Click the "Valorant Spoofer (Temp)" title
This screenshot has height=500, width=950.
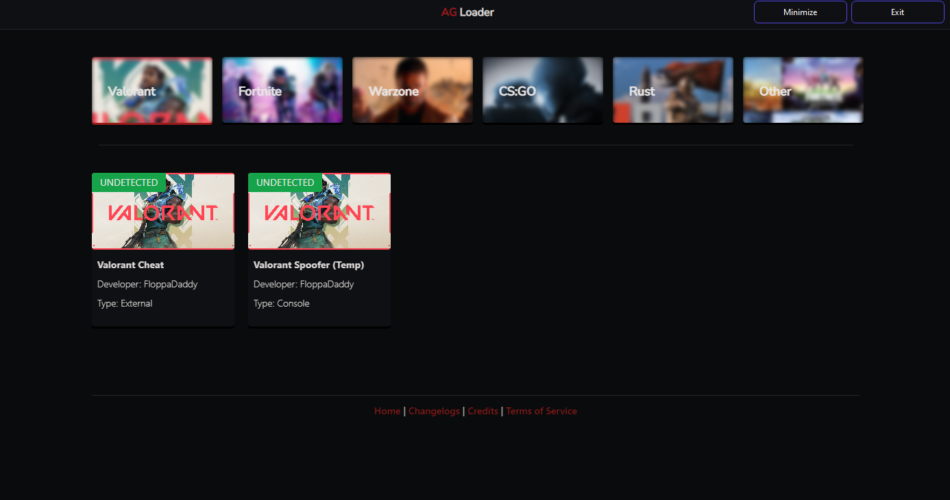coord(308,265)
